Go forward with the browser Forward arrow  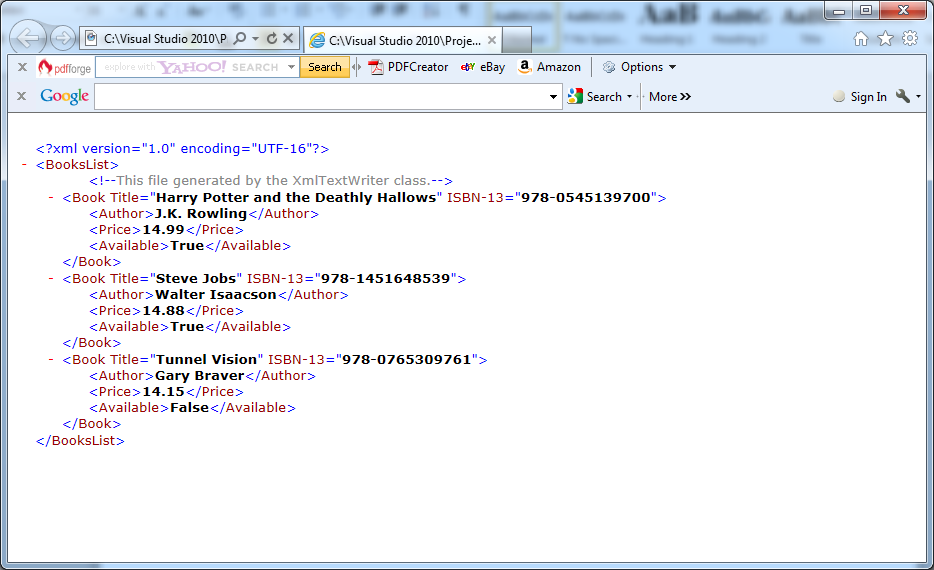(x=63, y=39)
